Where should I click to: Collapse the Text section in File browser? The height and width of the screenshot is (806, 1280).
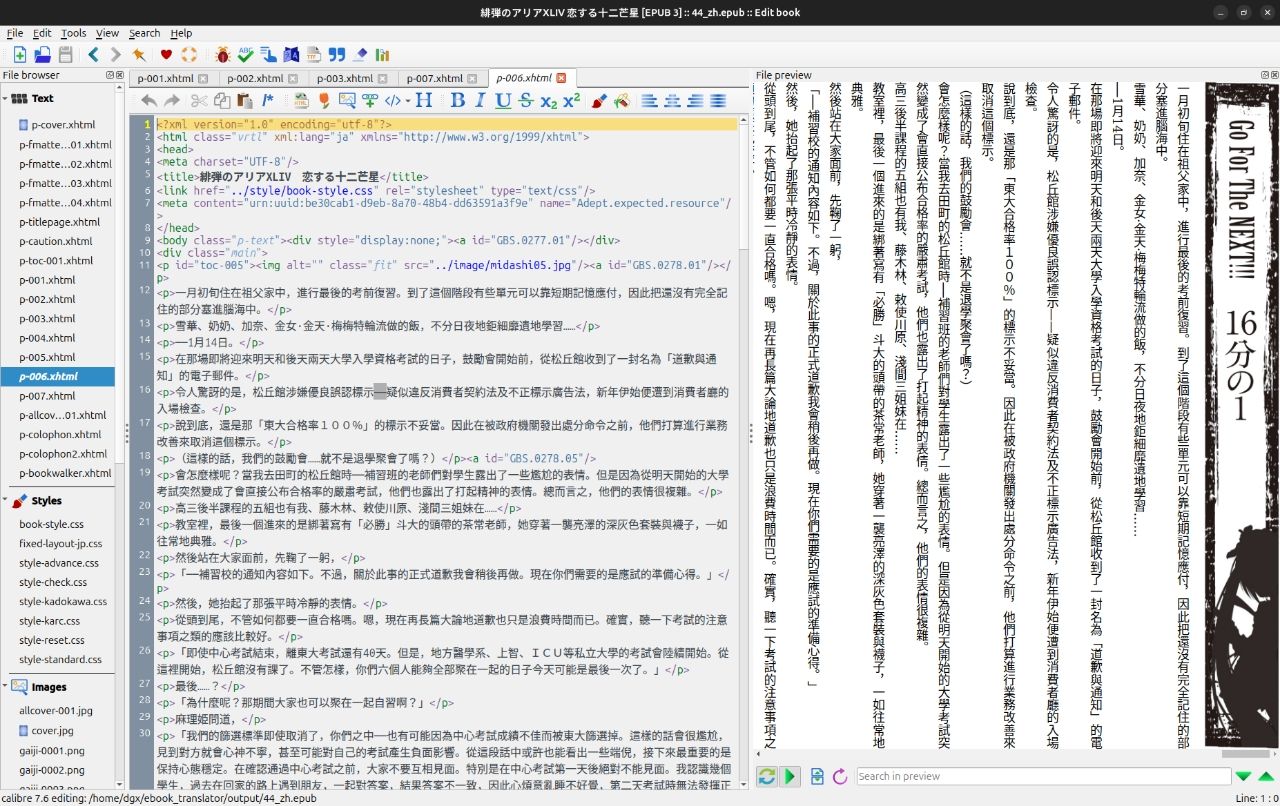5,98
